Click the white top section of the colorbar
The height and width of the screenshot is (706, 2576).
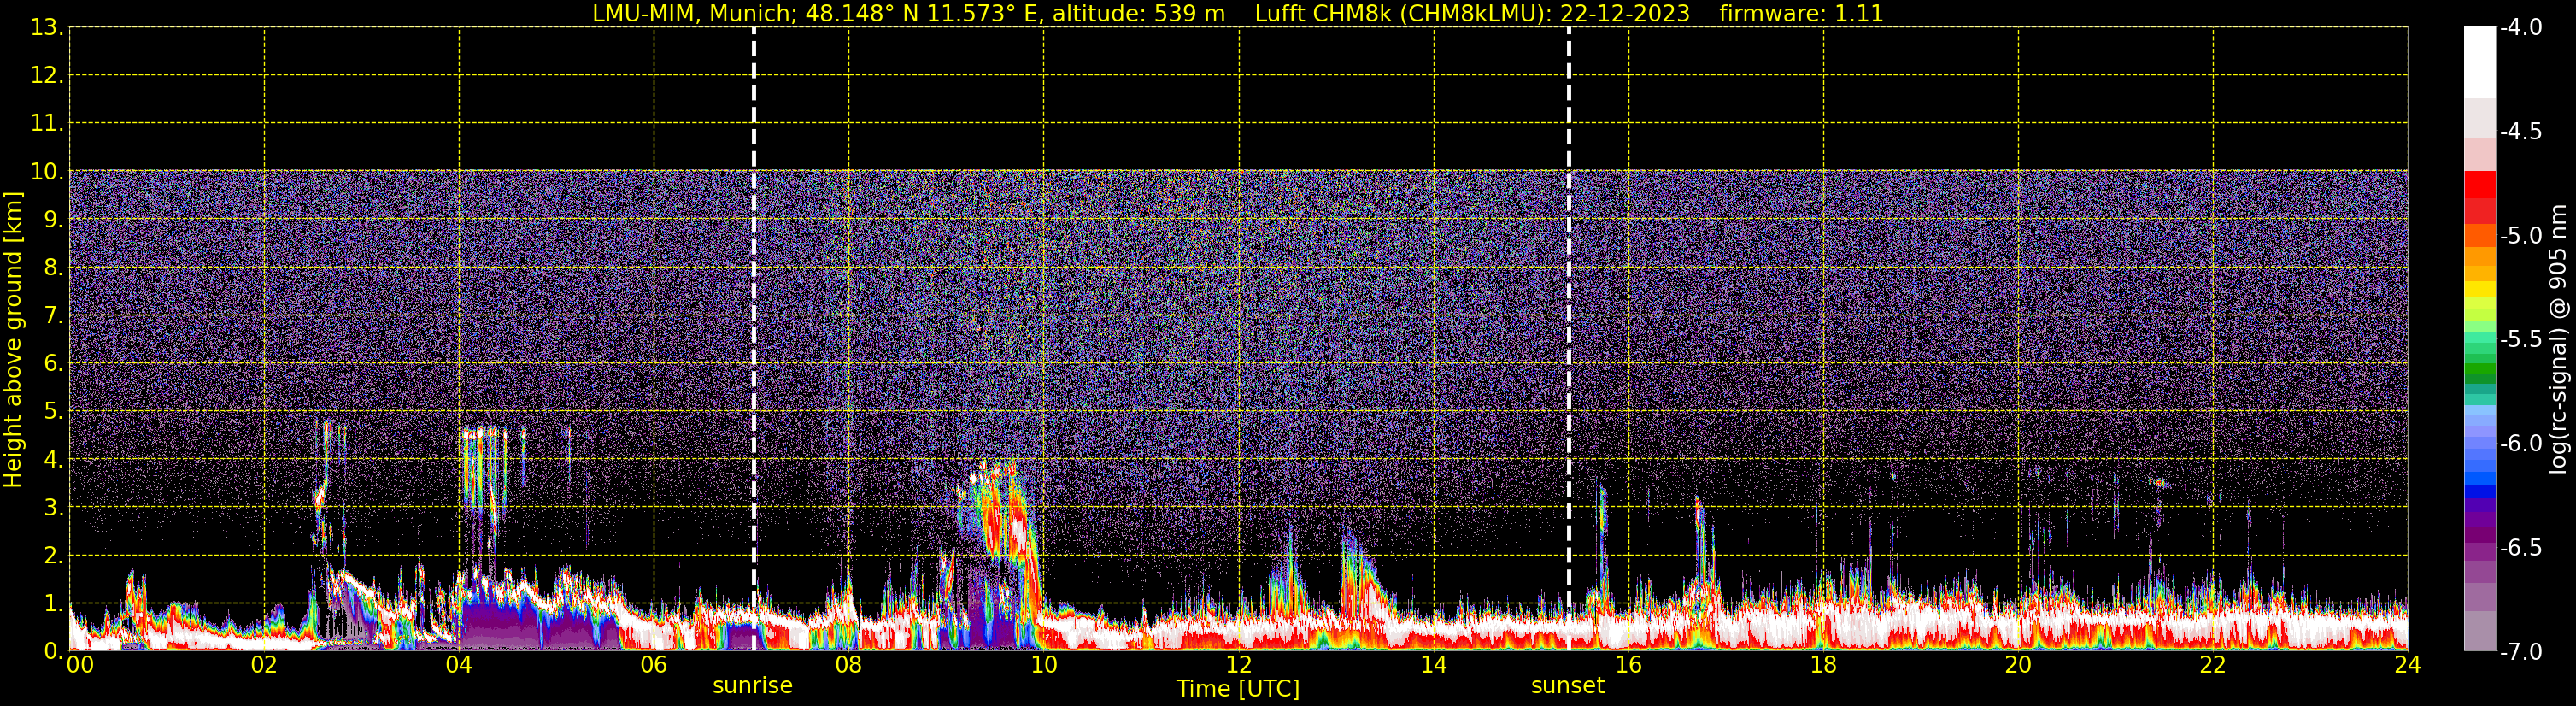pyautogui.click(x=2480, y=62)
